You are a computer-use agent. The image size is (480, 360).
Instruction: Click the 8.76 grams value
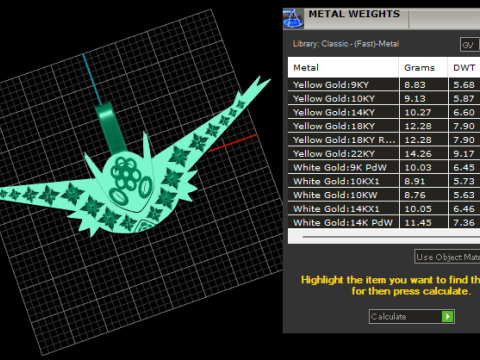pos(415,195)
